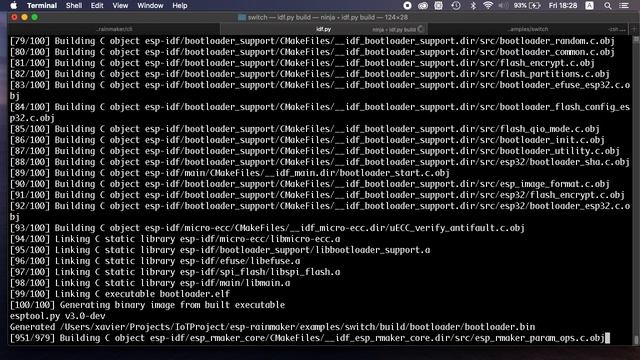Open the Help menu
Screen dimensions: 640x360
pos(180,5)
